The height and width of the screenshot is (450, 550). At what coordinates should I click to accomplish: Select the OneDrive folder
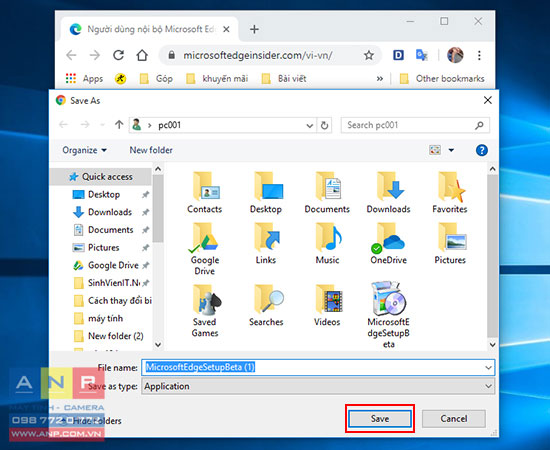click(x=388, y=244)
